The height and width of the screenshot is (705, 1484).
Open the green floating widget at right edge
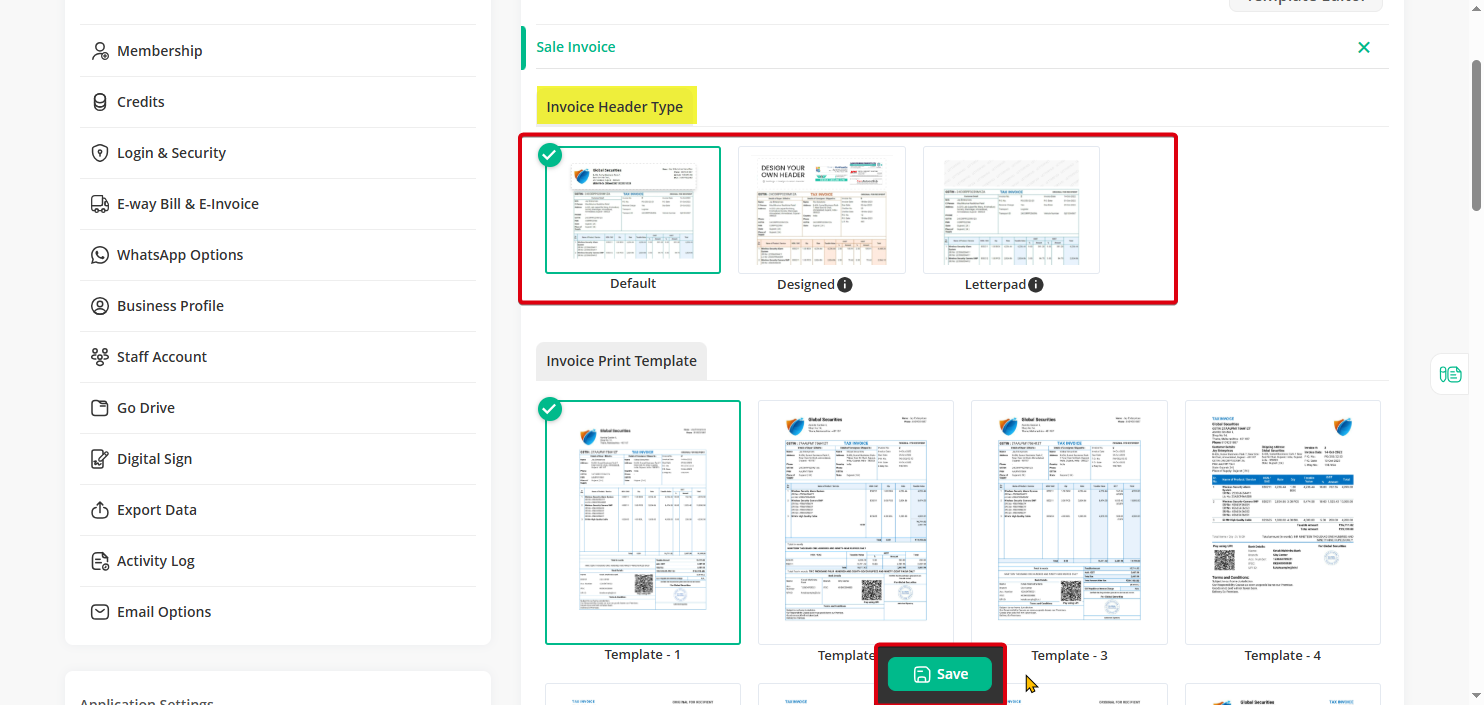pyautogui.click(x=1451, y=374)
